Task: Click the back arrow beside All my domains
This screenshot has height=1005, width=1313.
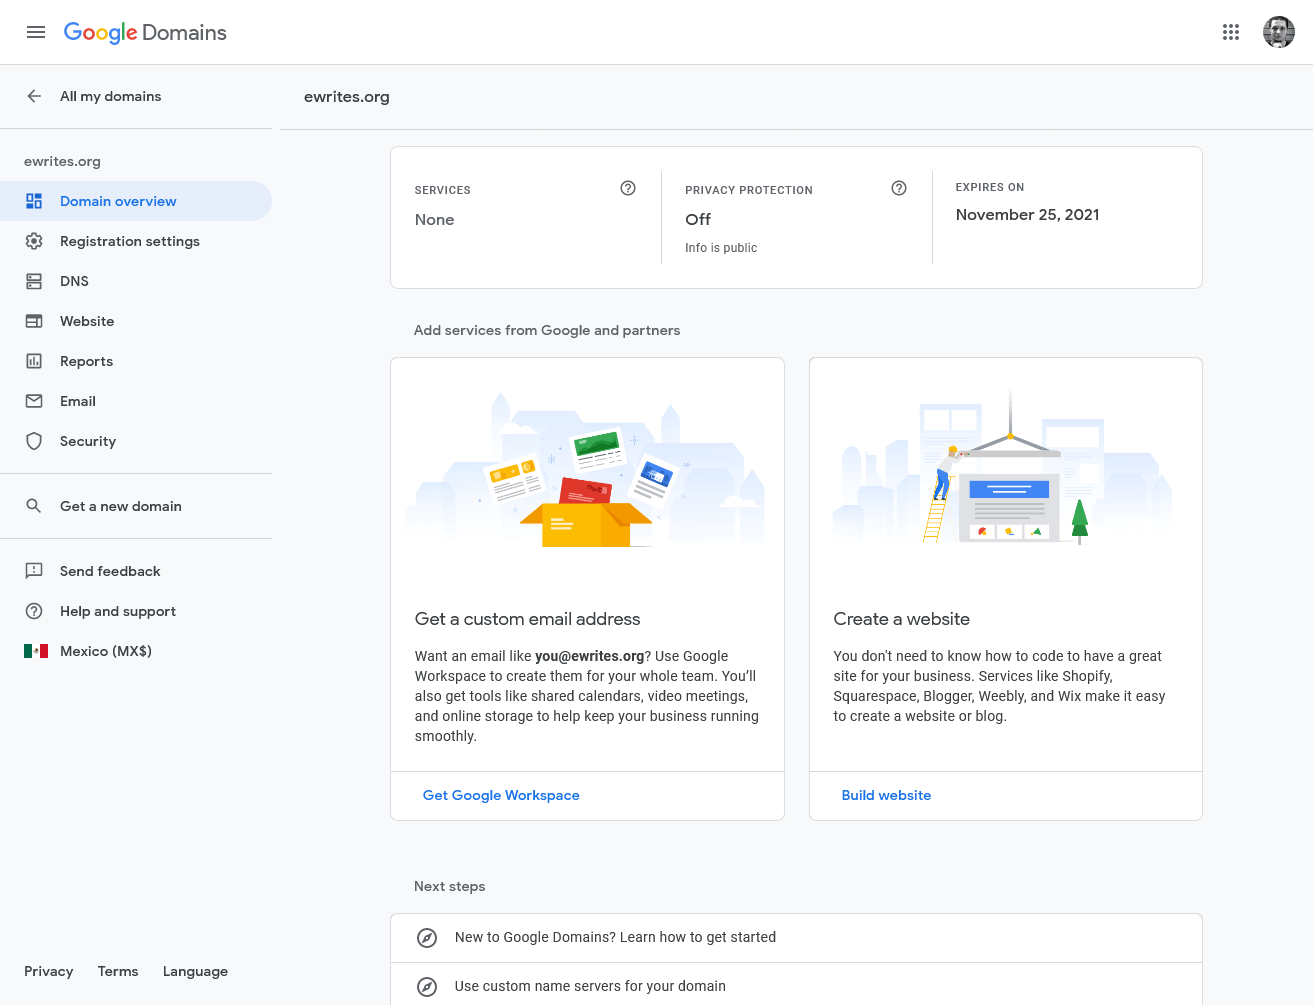Action: 34,96
